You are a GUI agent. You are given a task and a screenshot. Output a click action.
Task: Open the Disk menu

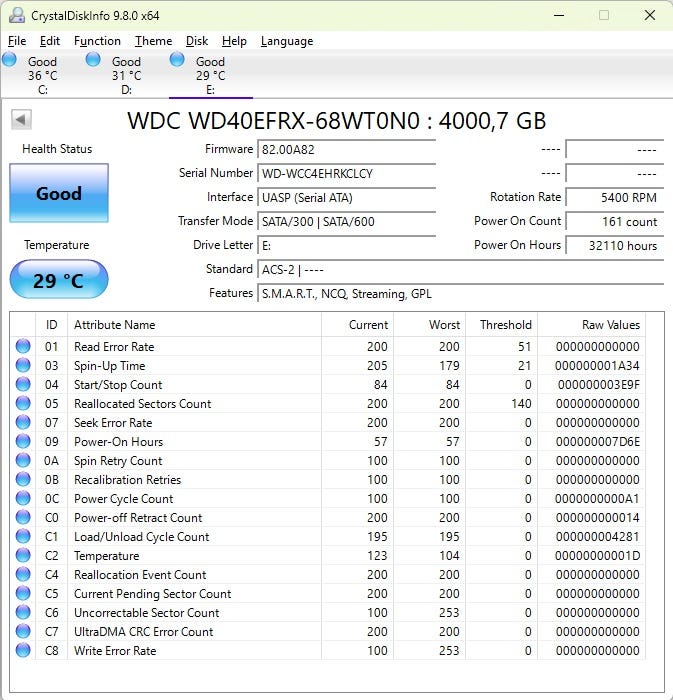pos(197,41)
